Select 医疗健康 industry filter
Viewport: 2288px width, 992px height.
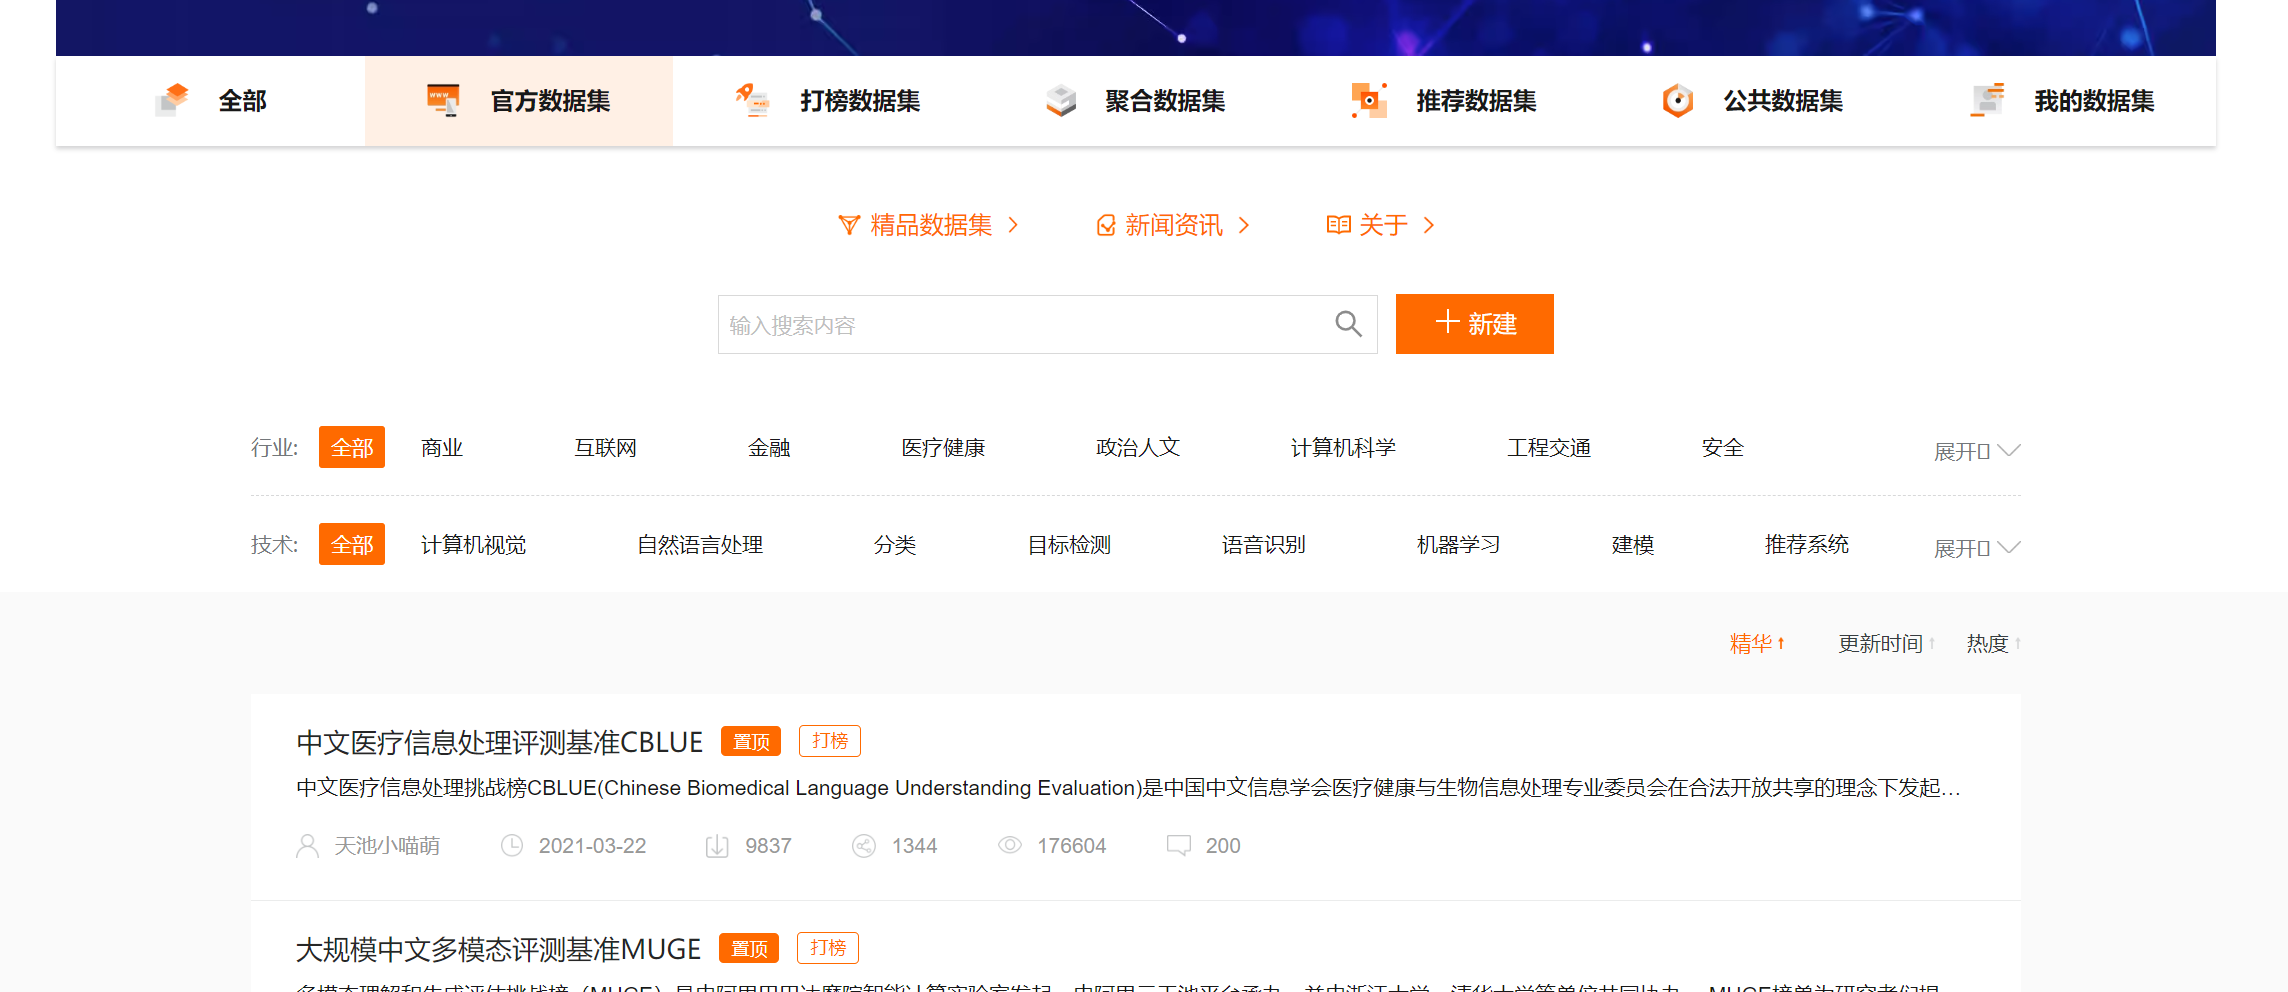click(x=942, y=448)
